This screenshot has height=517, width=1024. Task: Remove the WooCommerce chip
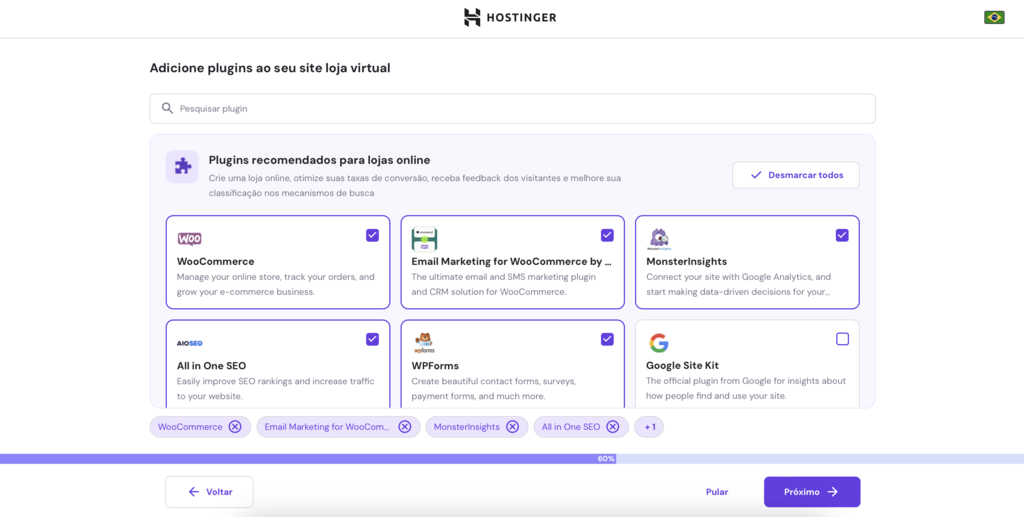[x=235, y=427]
